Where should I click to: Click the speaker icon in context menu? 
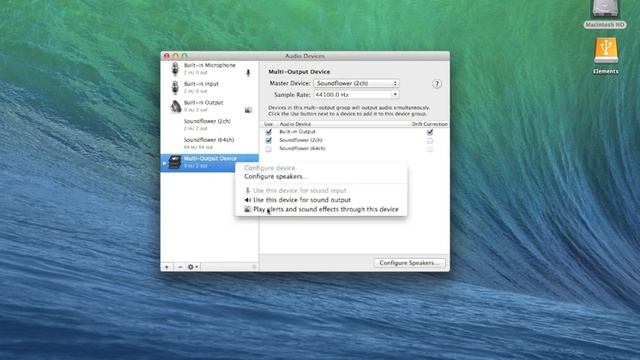(247, 200)
